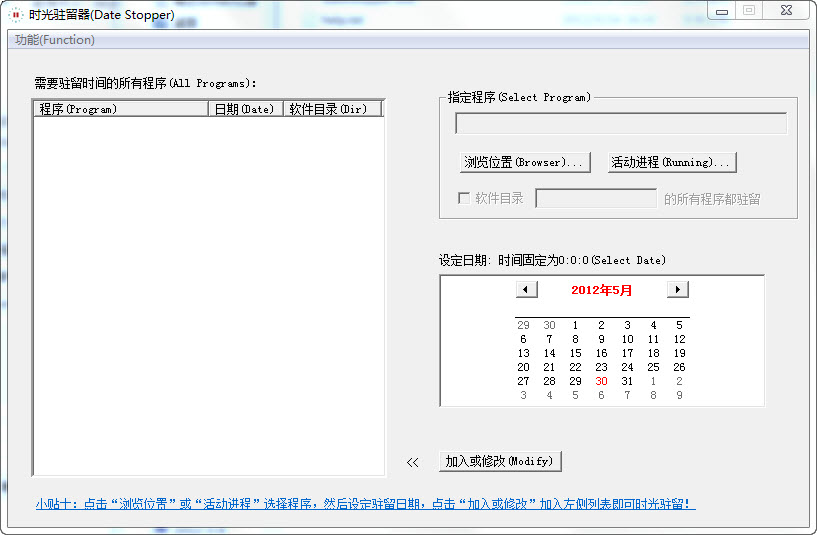Close the Date Stopper window

click(786, 10)
